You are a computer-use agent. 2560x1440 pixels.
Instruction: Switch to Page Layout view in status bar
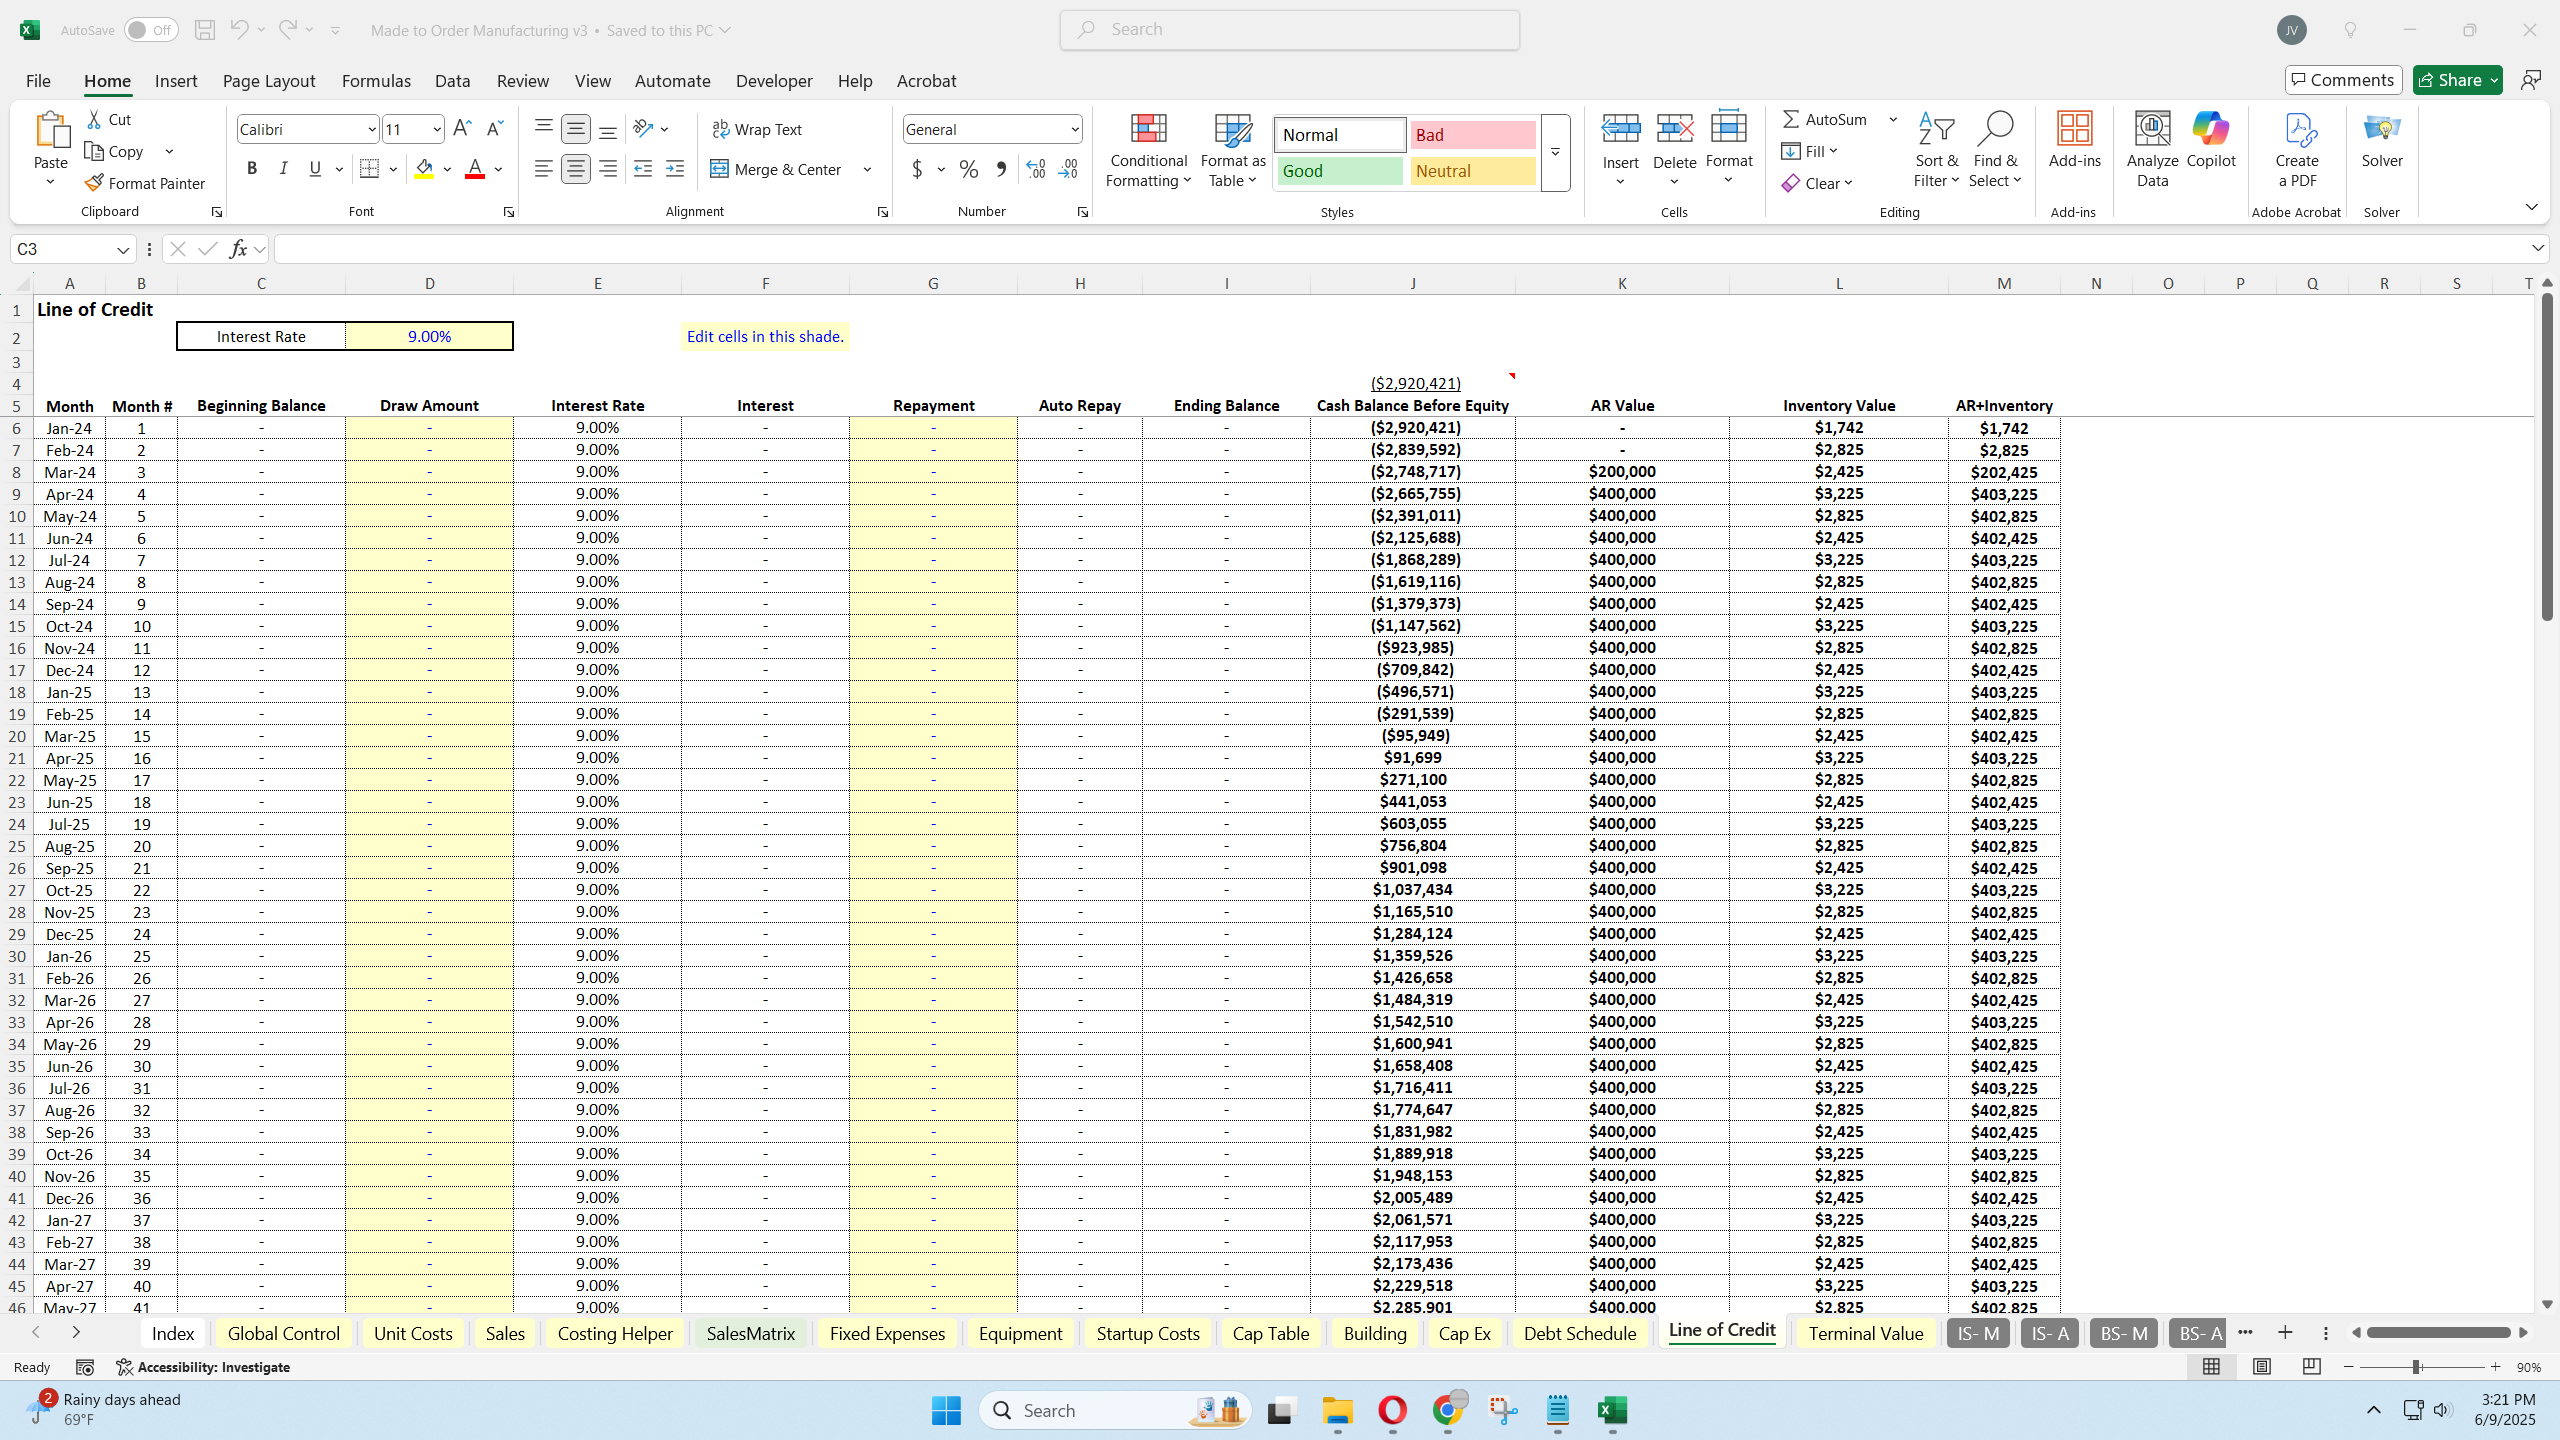(2261, 1366)
